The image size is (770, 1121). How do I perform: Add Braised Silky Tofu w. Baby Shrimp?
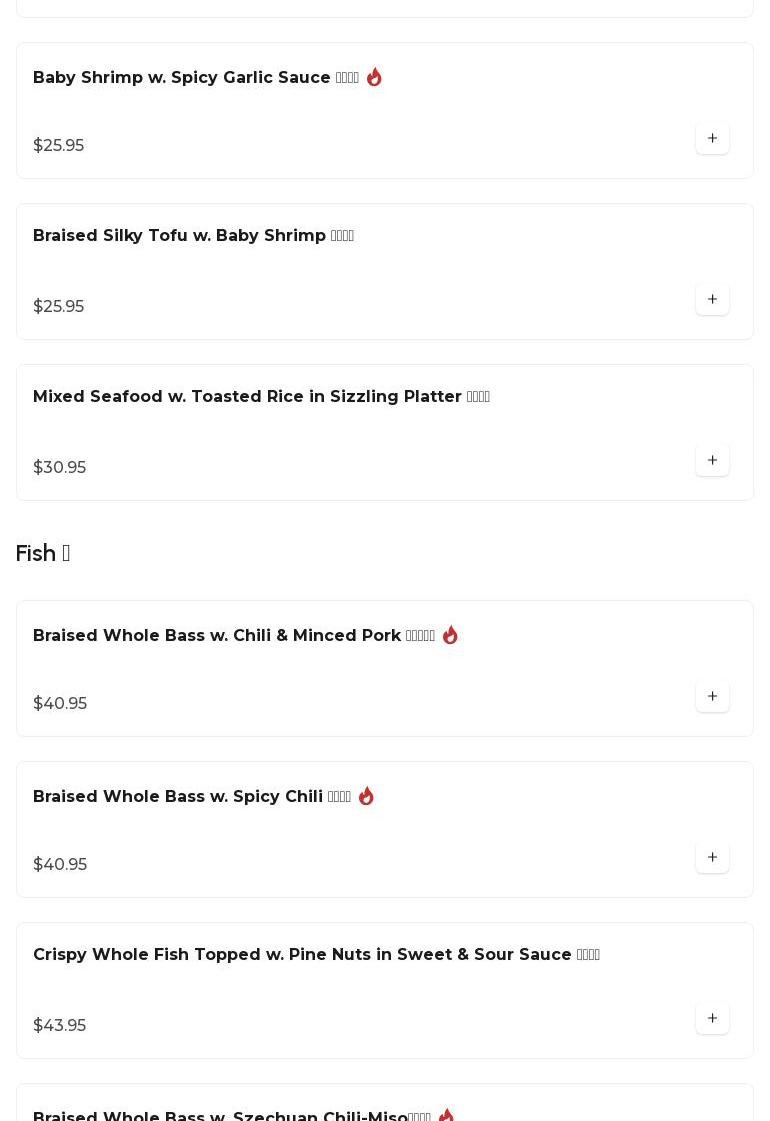click(712, 299)
